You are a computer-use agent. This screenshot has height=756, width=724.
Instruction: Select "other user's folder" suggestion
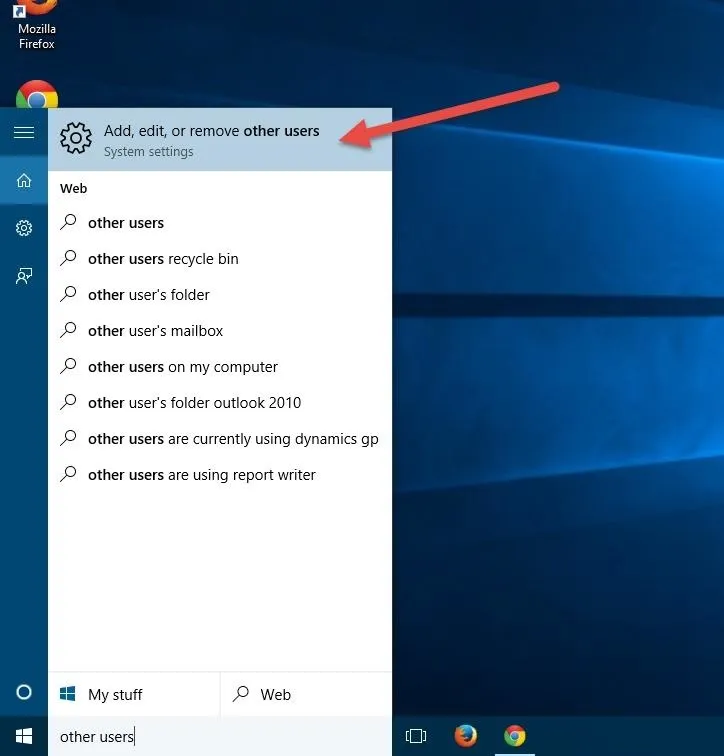(x=220, y=295)
